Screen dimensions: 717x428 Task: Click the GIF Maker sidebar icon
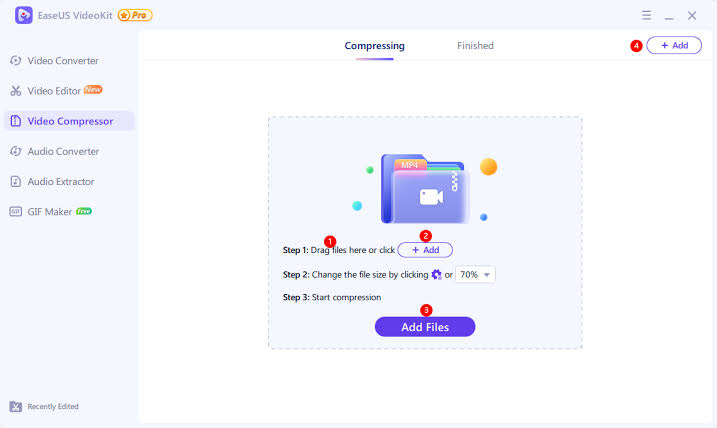16,211
